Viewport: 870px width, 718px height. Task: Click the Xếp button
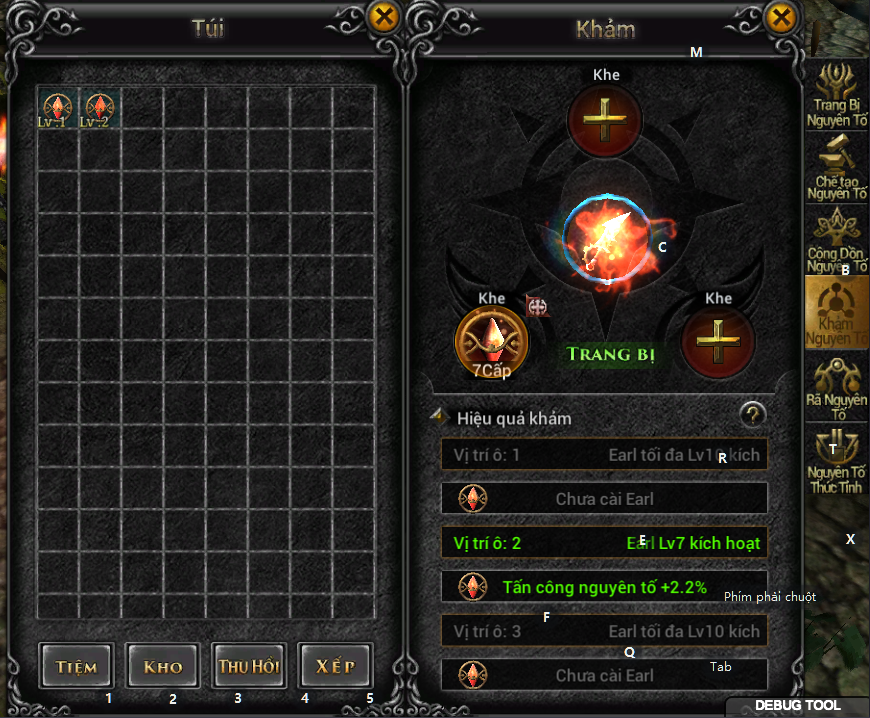(x=335, y=666)
